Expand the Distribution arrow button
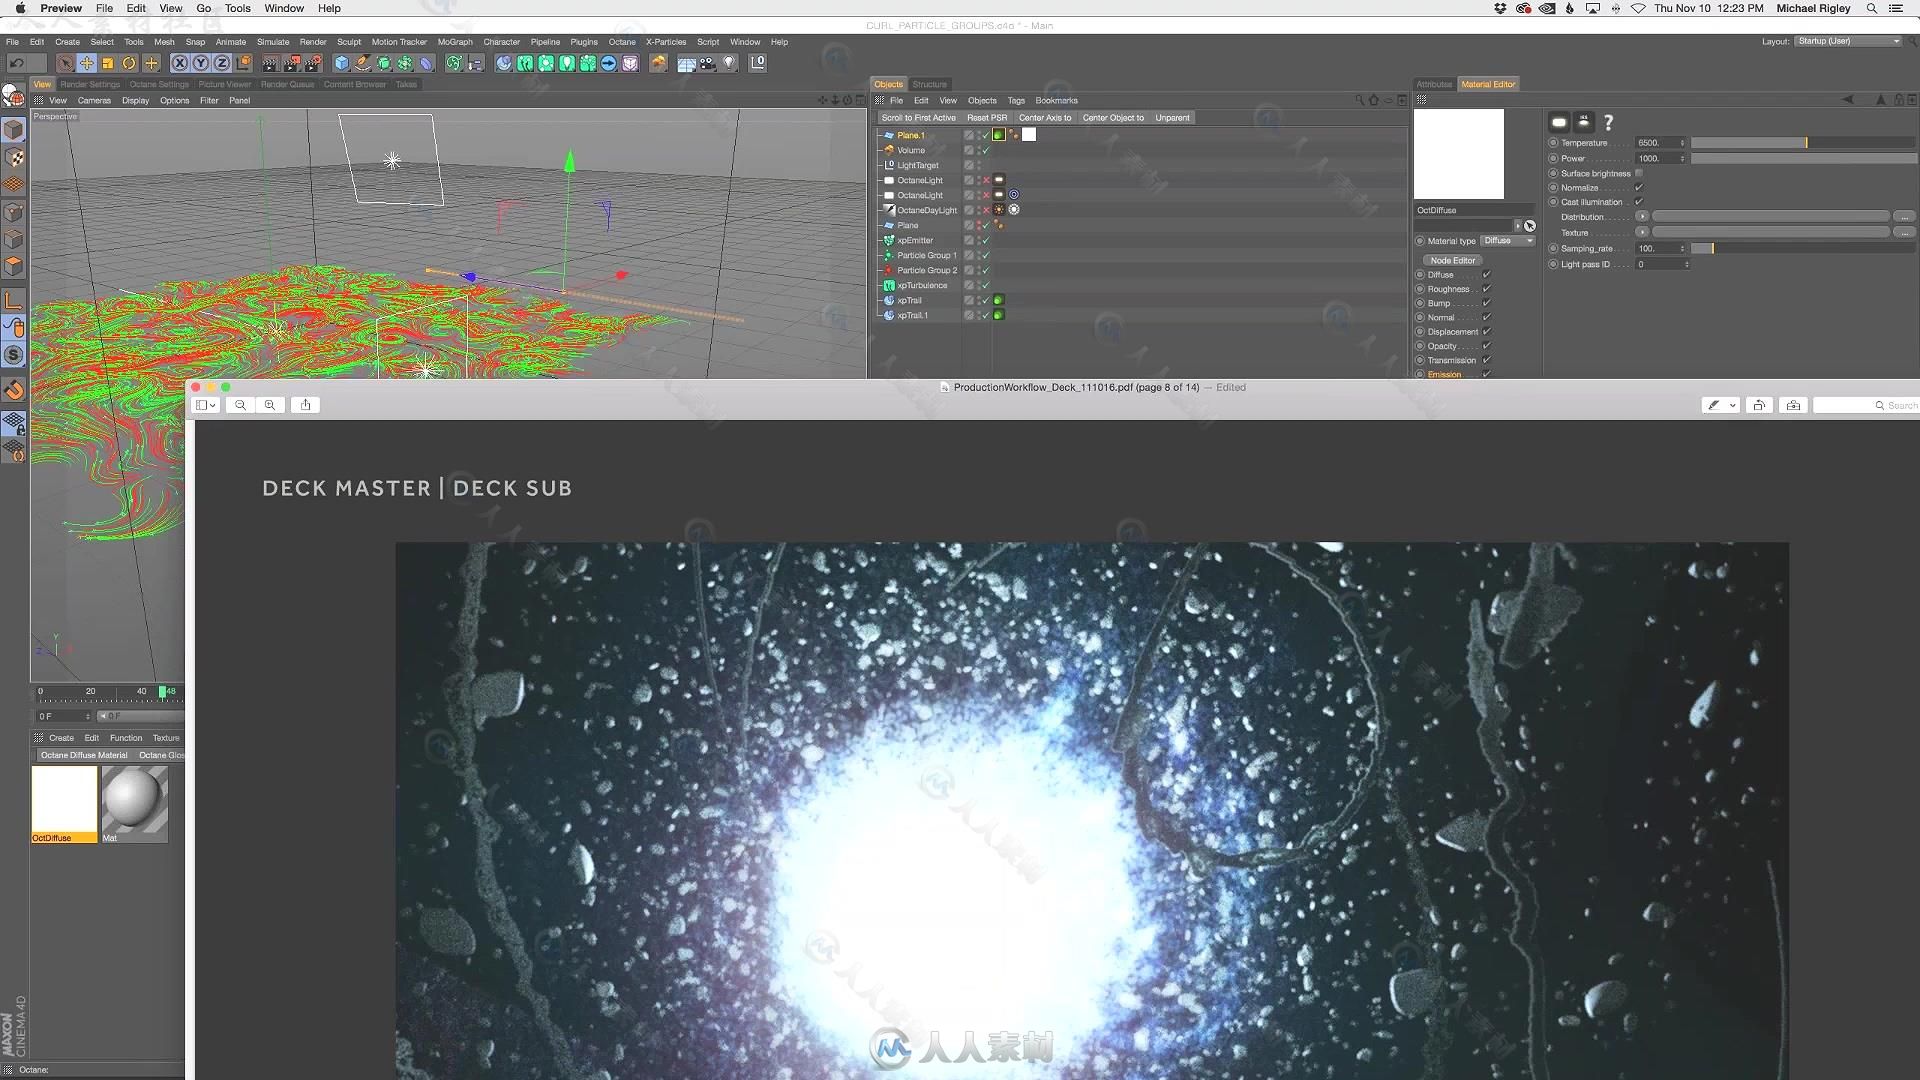This screenshot has width=1920, height=1080. tap(1641, 217)
